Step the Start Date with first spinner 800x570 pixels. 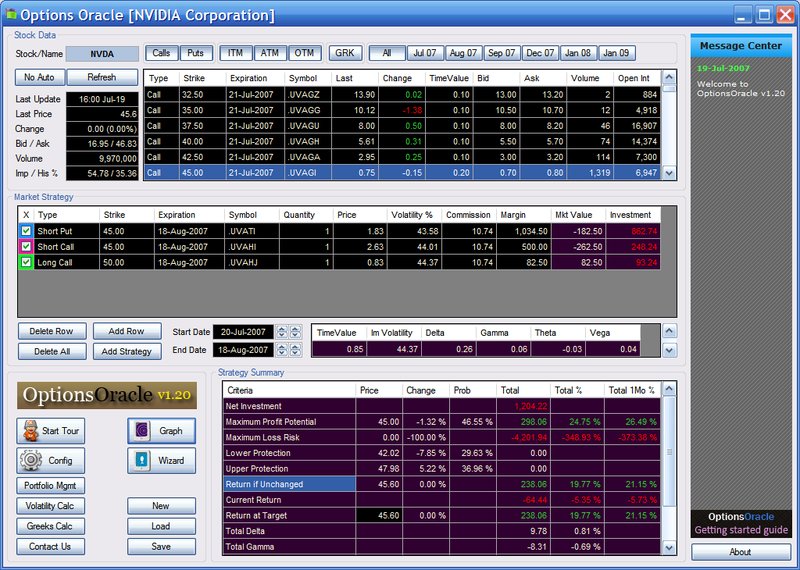point(282,332)
